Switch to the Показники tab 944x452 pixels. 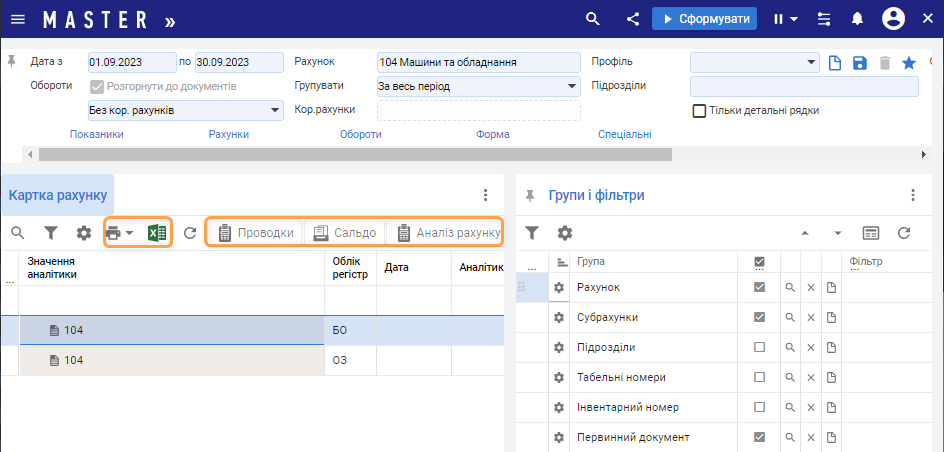97,134
